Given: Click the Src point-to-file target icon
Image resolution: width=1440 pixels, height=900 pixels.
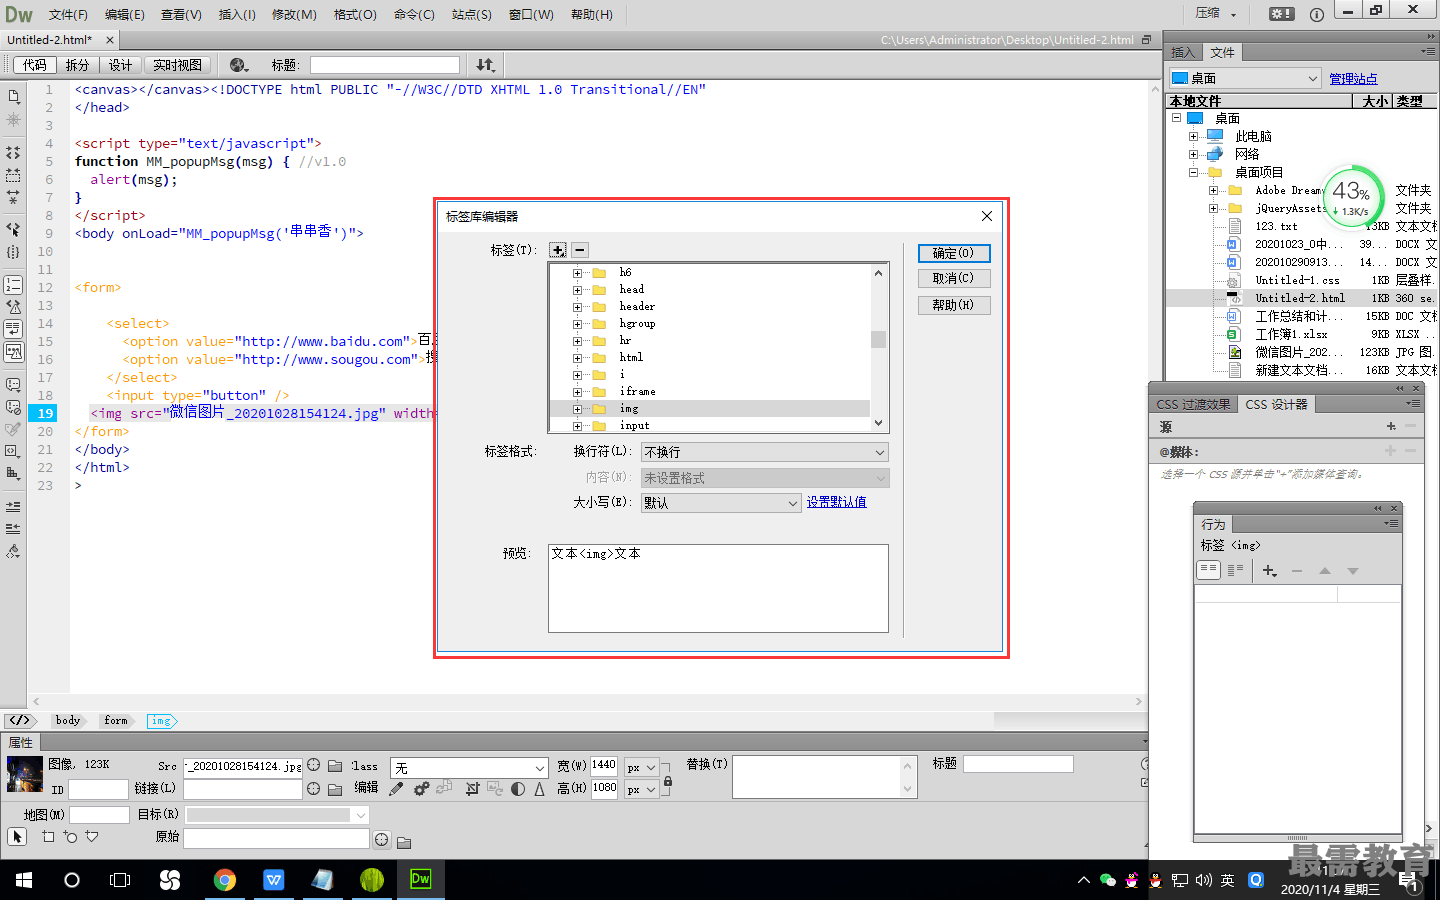Looking at the screenshot, I should [314, 765].
